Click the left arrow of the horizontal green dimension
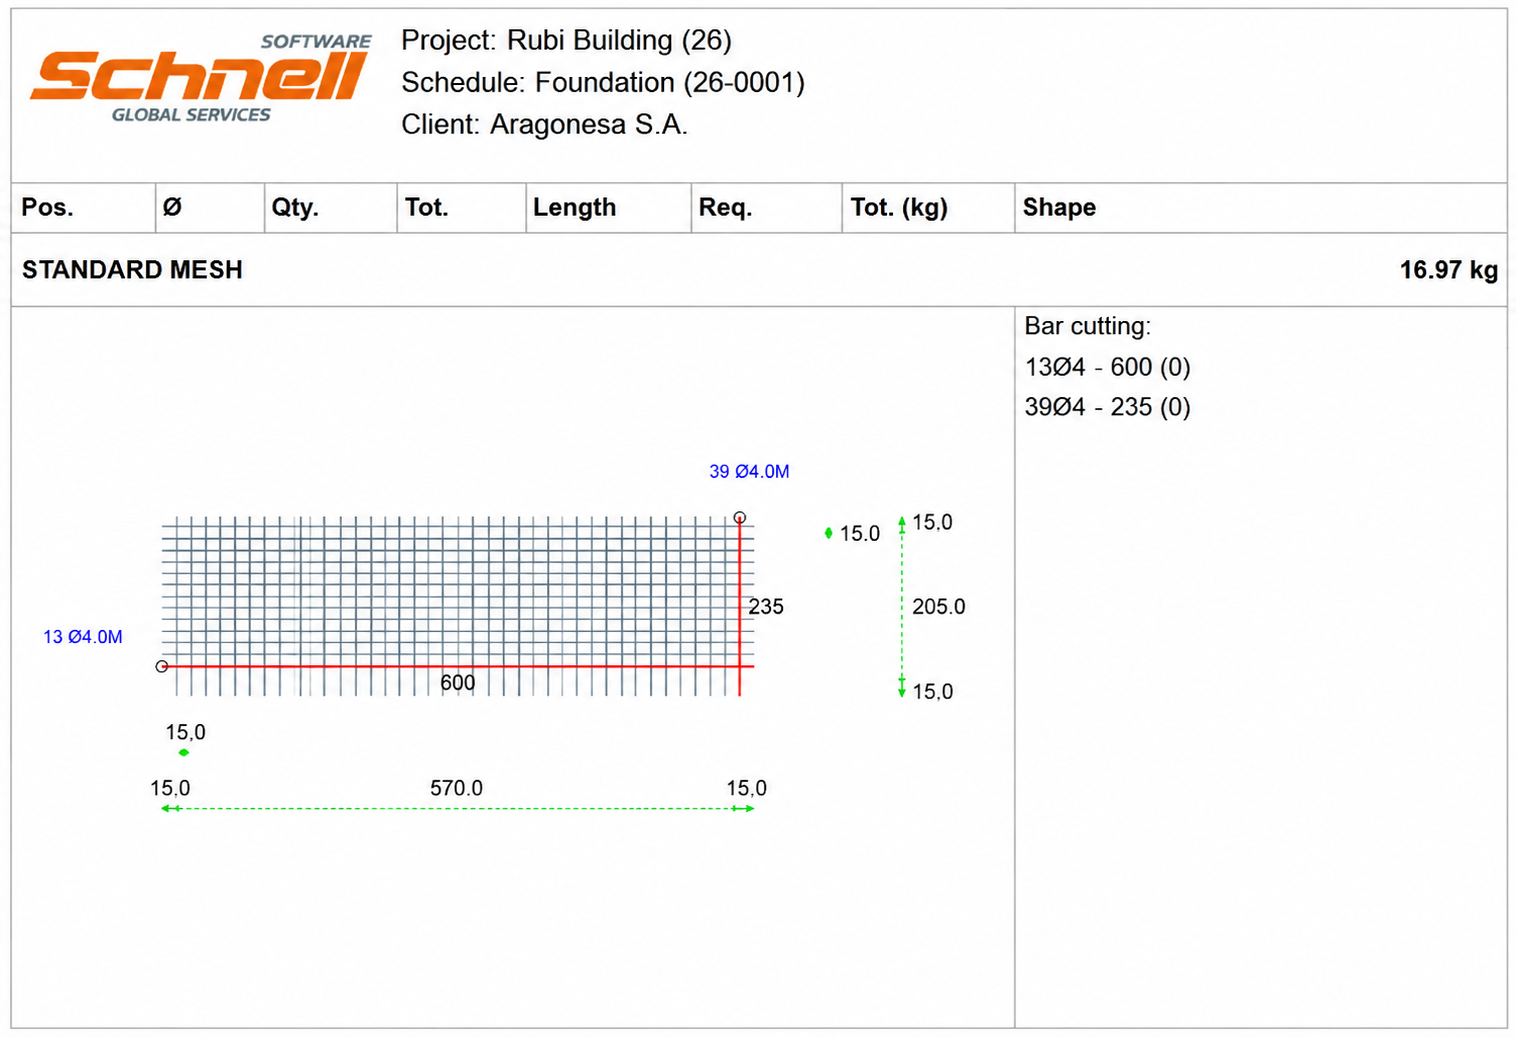This screenshot has width=1516, height=1037. 168,808
